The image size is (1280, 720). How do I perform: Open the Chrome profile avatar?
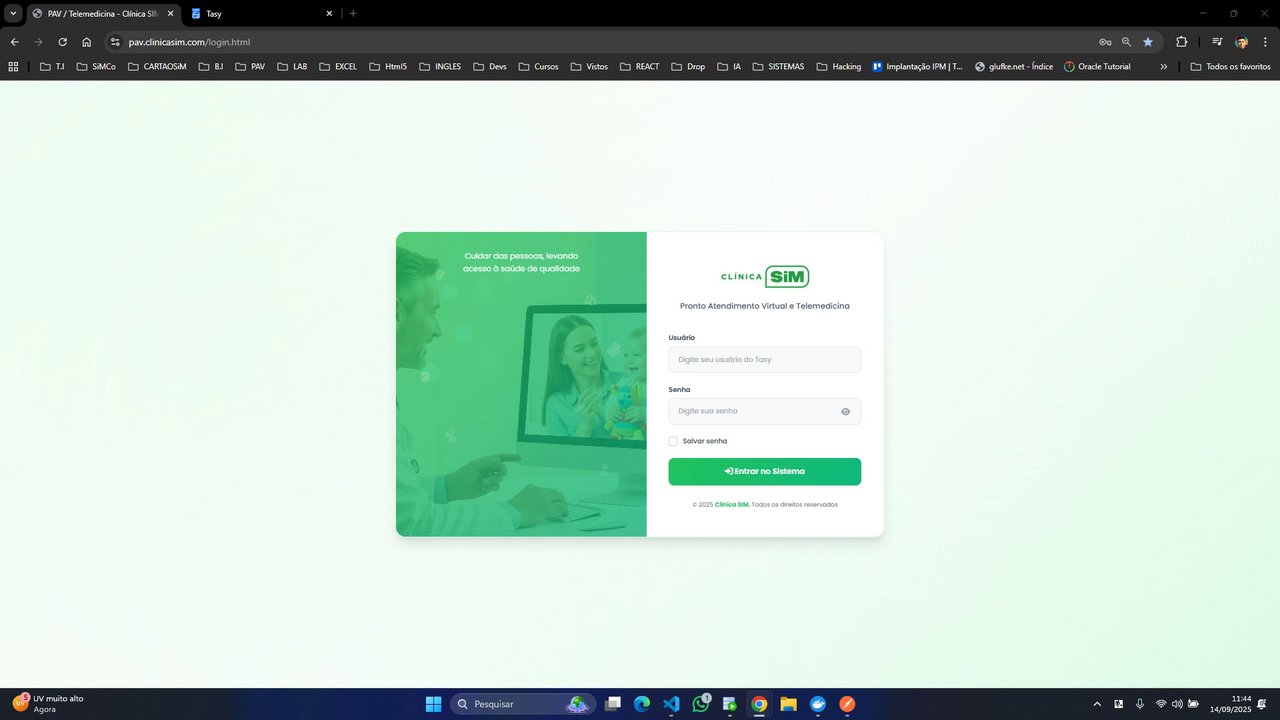point(1242,42)
